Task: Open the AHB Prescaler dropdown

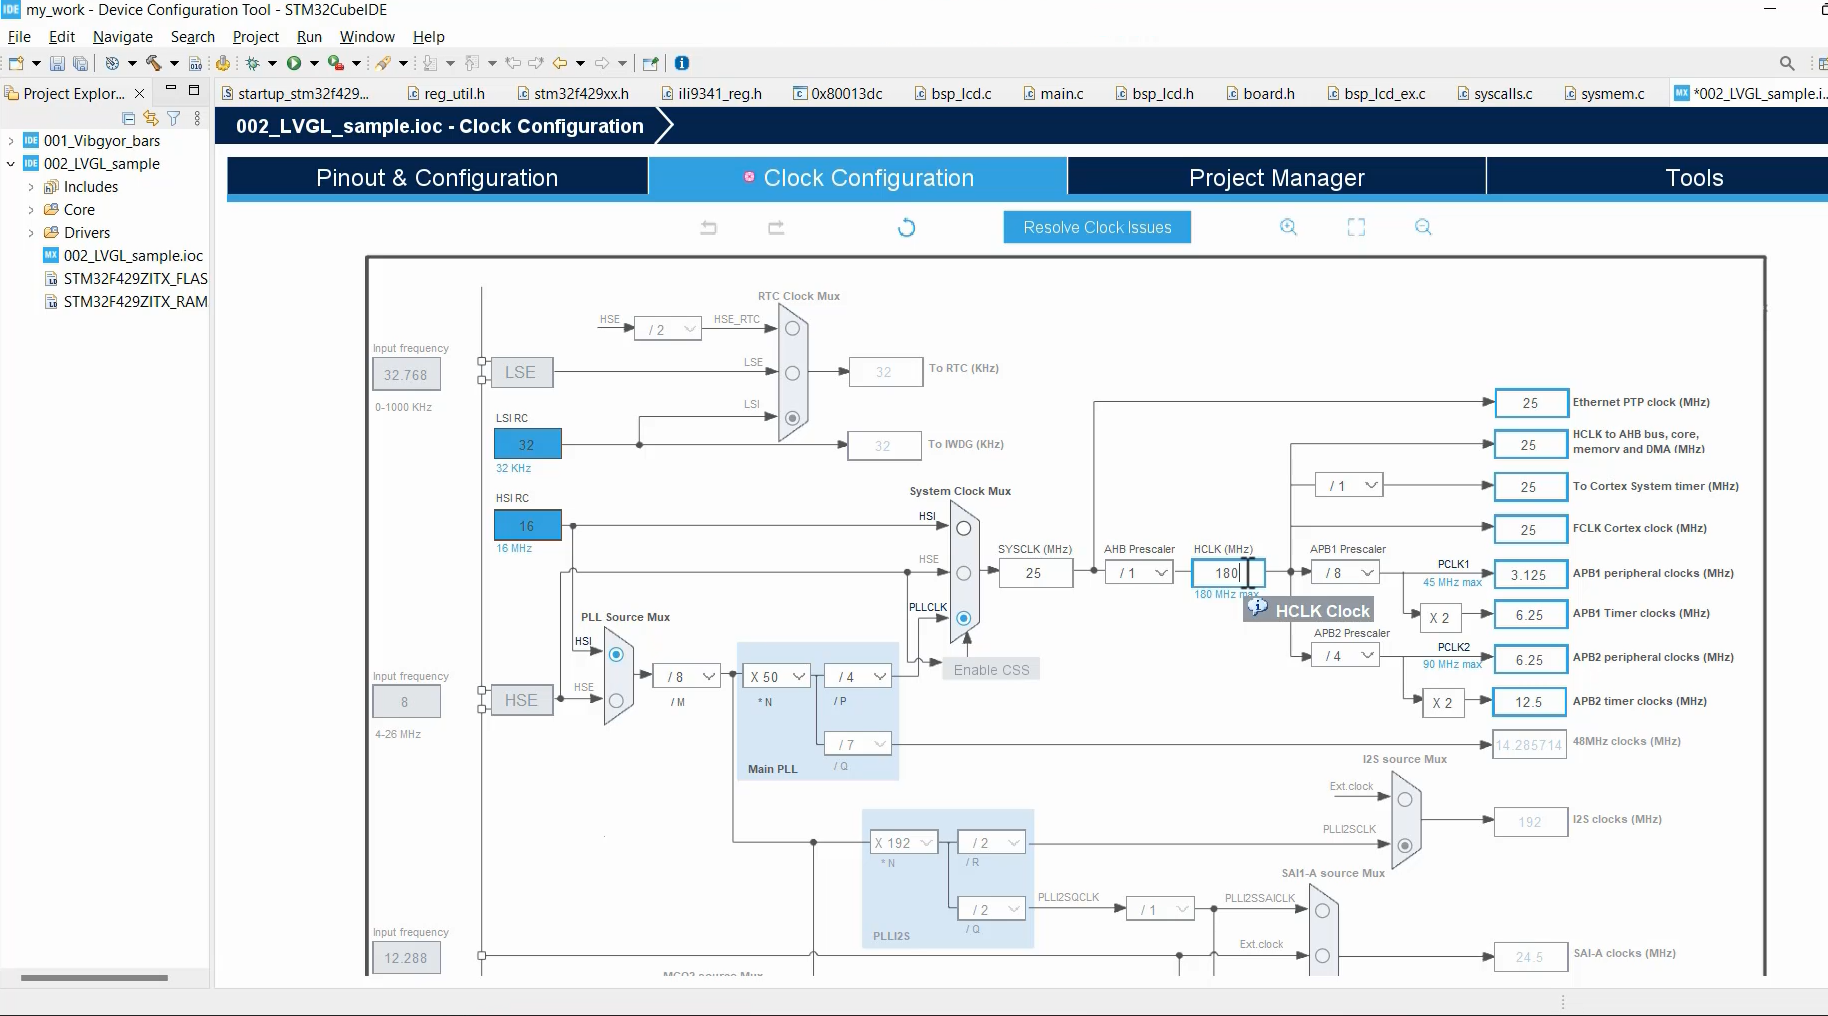Action: coord(1139,573)
